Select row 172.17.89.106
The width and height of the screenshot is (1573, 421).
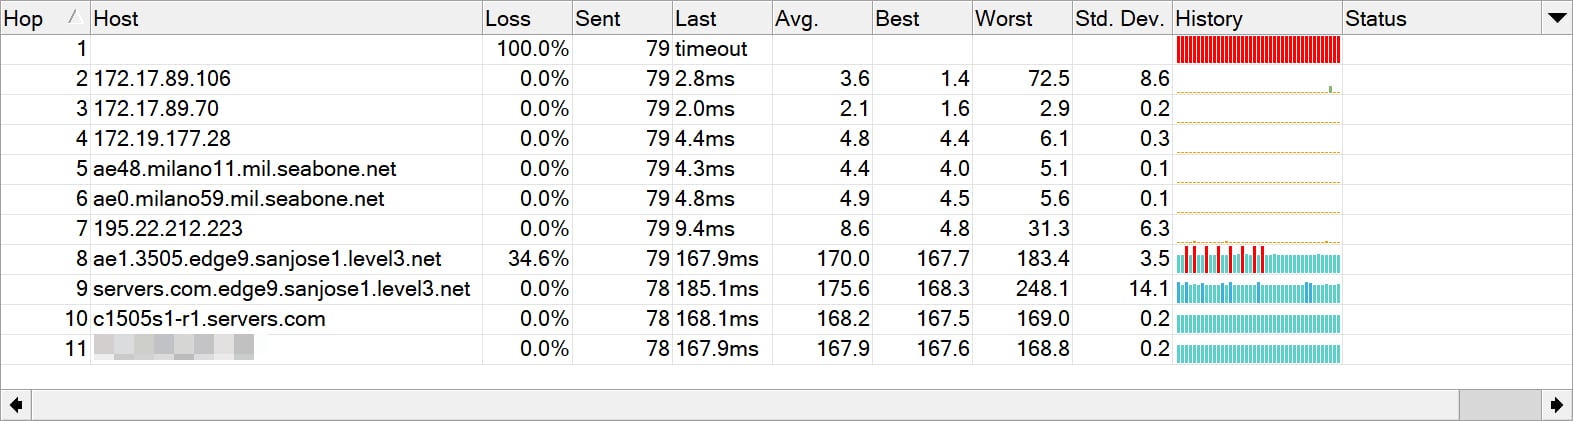[786, 79]
